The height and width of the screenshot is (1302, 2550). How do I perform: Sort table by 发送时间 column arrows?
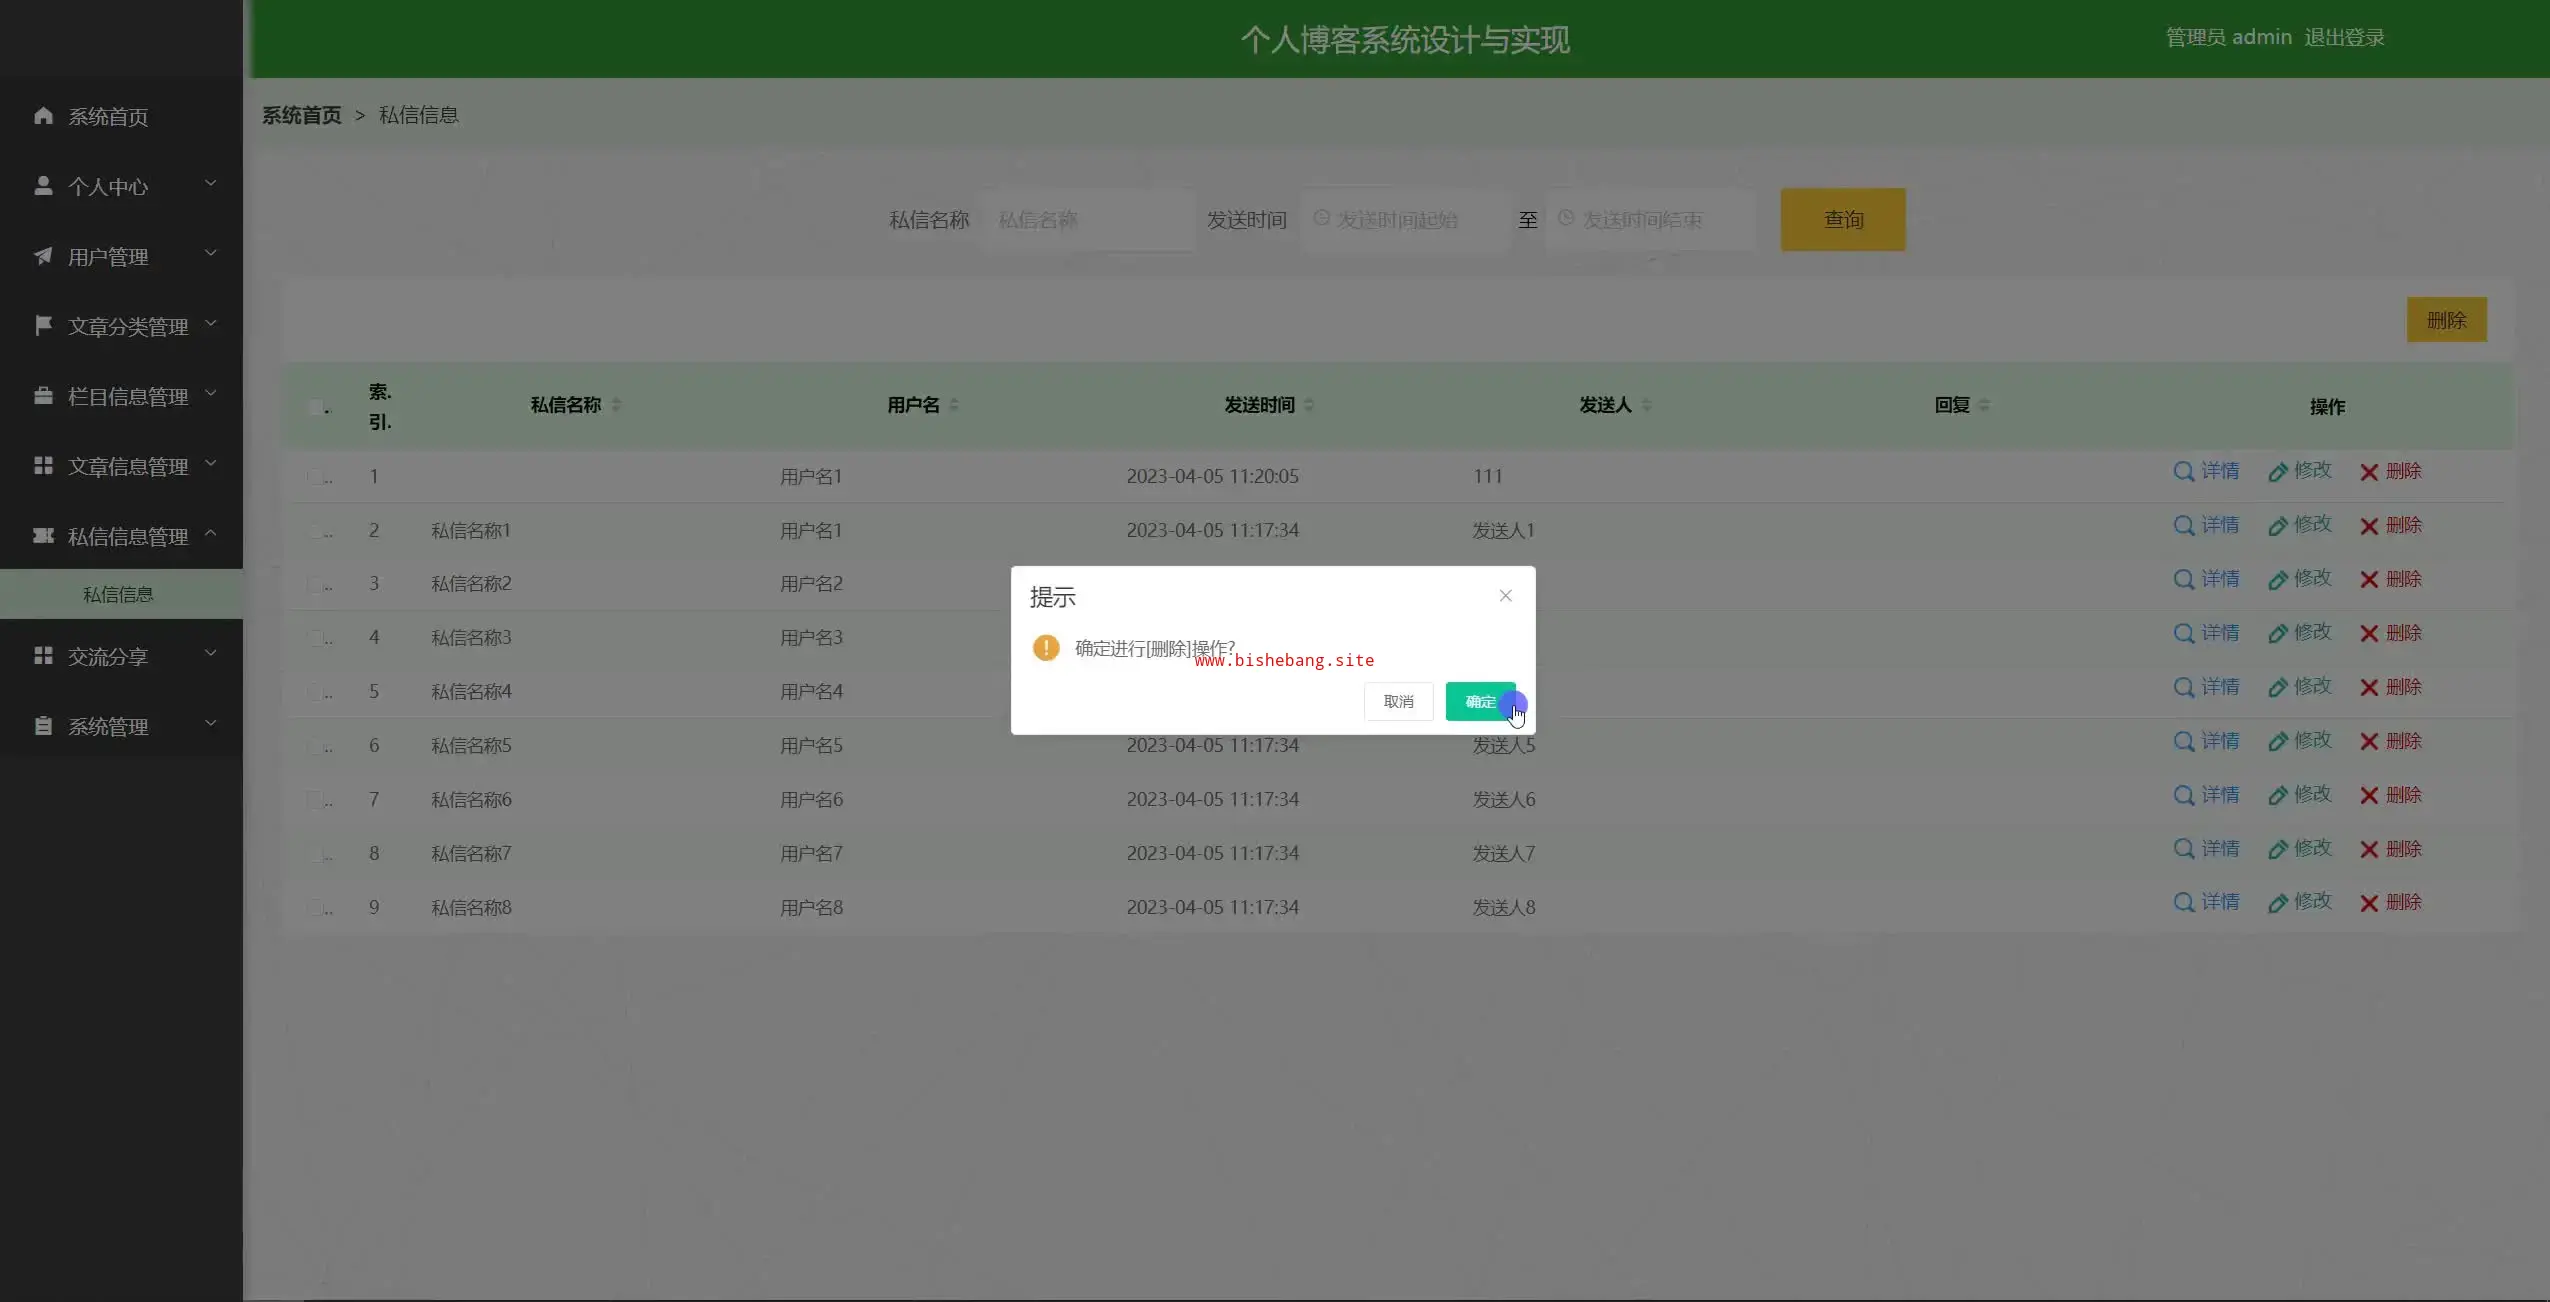click(1309, 405)
